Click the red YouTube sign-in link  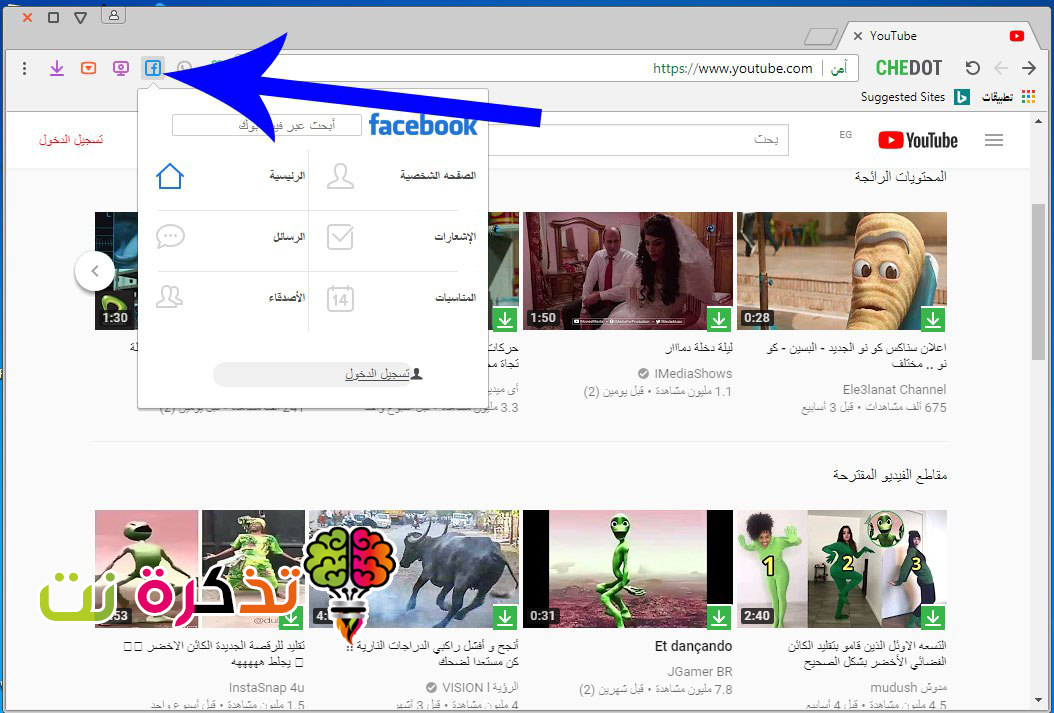click(71, 140)
